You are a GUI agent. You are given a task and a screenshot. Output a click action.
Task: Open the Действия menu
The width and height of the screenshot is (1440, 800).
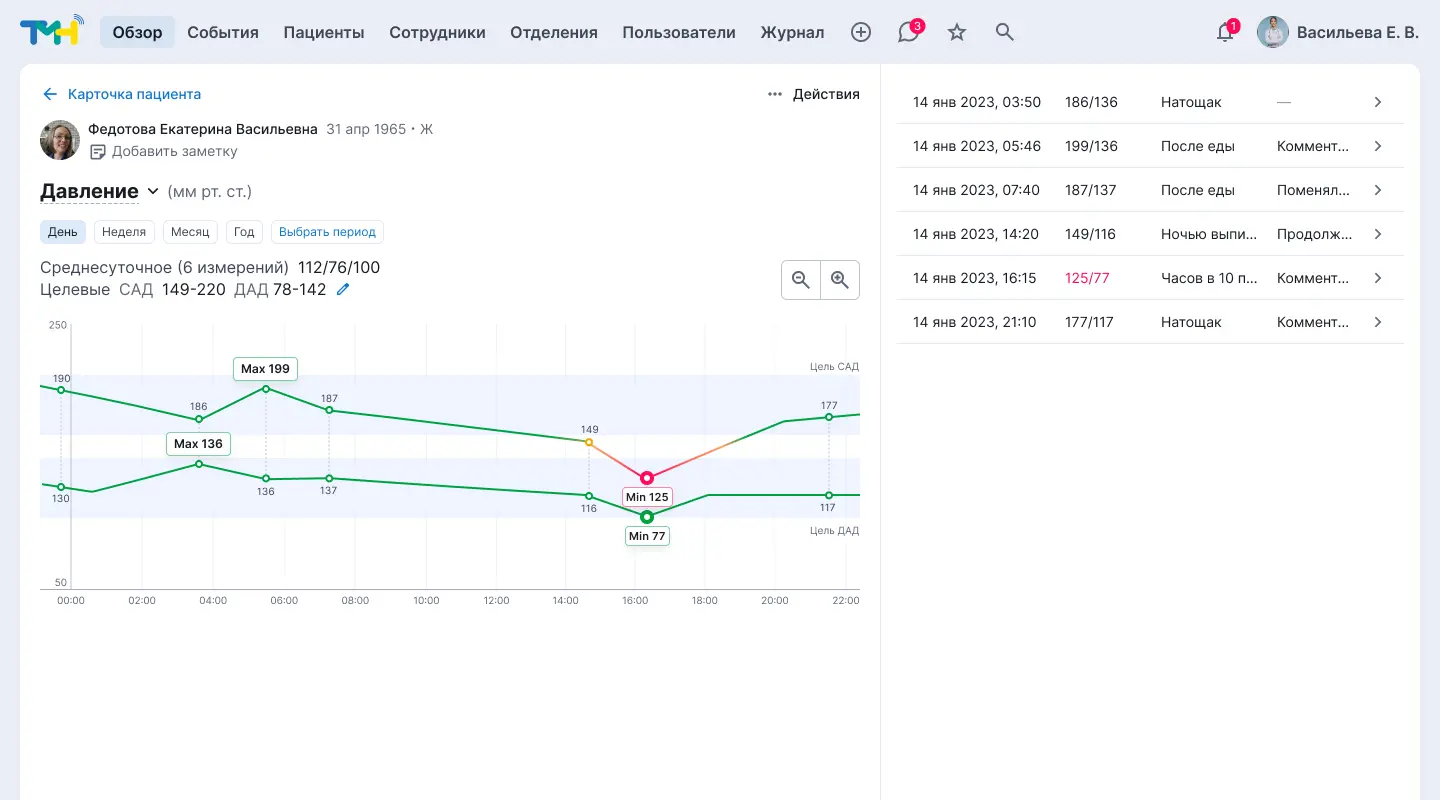(x=826, y=94)
